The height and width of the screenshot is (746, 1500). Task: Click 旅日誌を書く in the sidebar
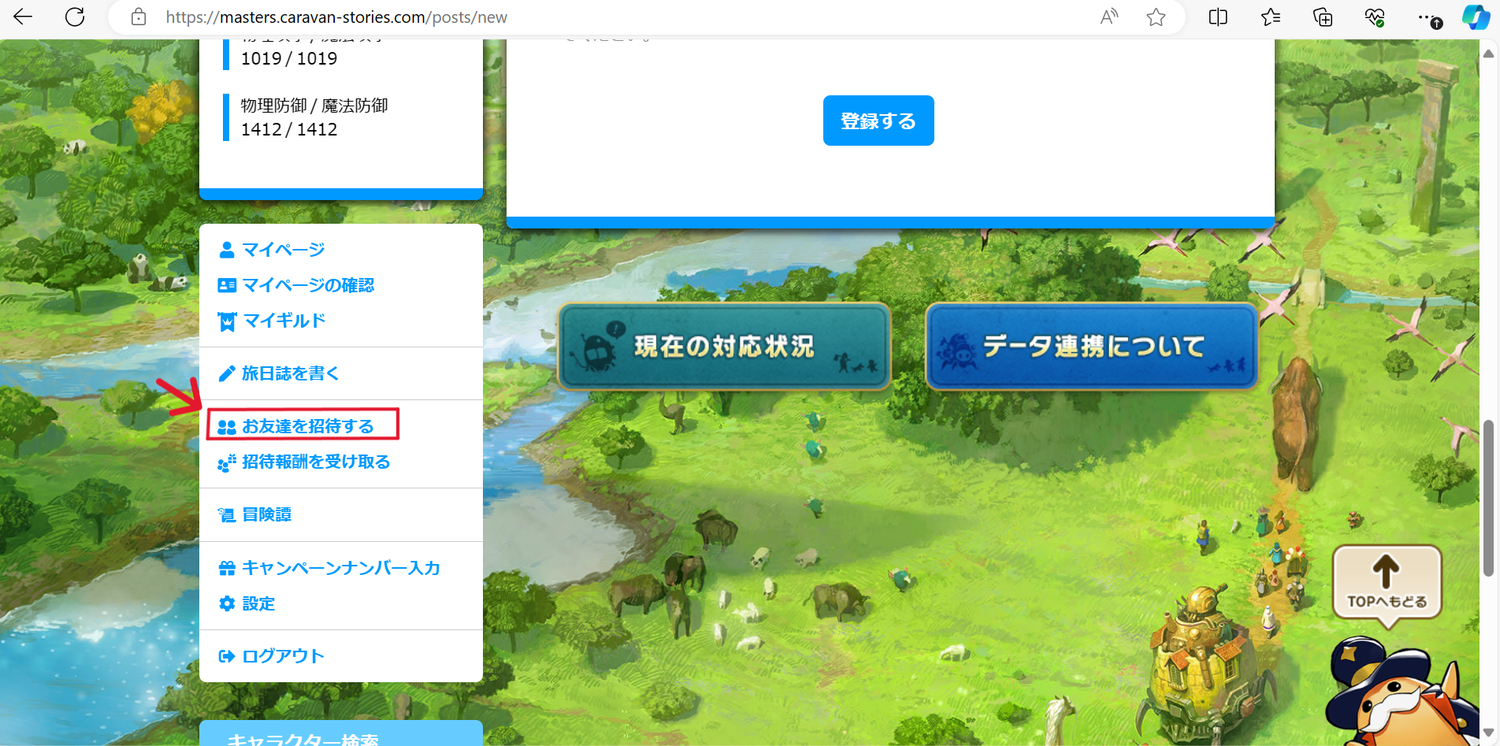[290, 373]
